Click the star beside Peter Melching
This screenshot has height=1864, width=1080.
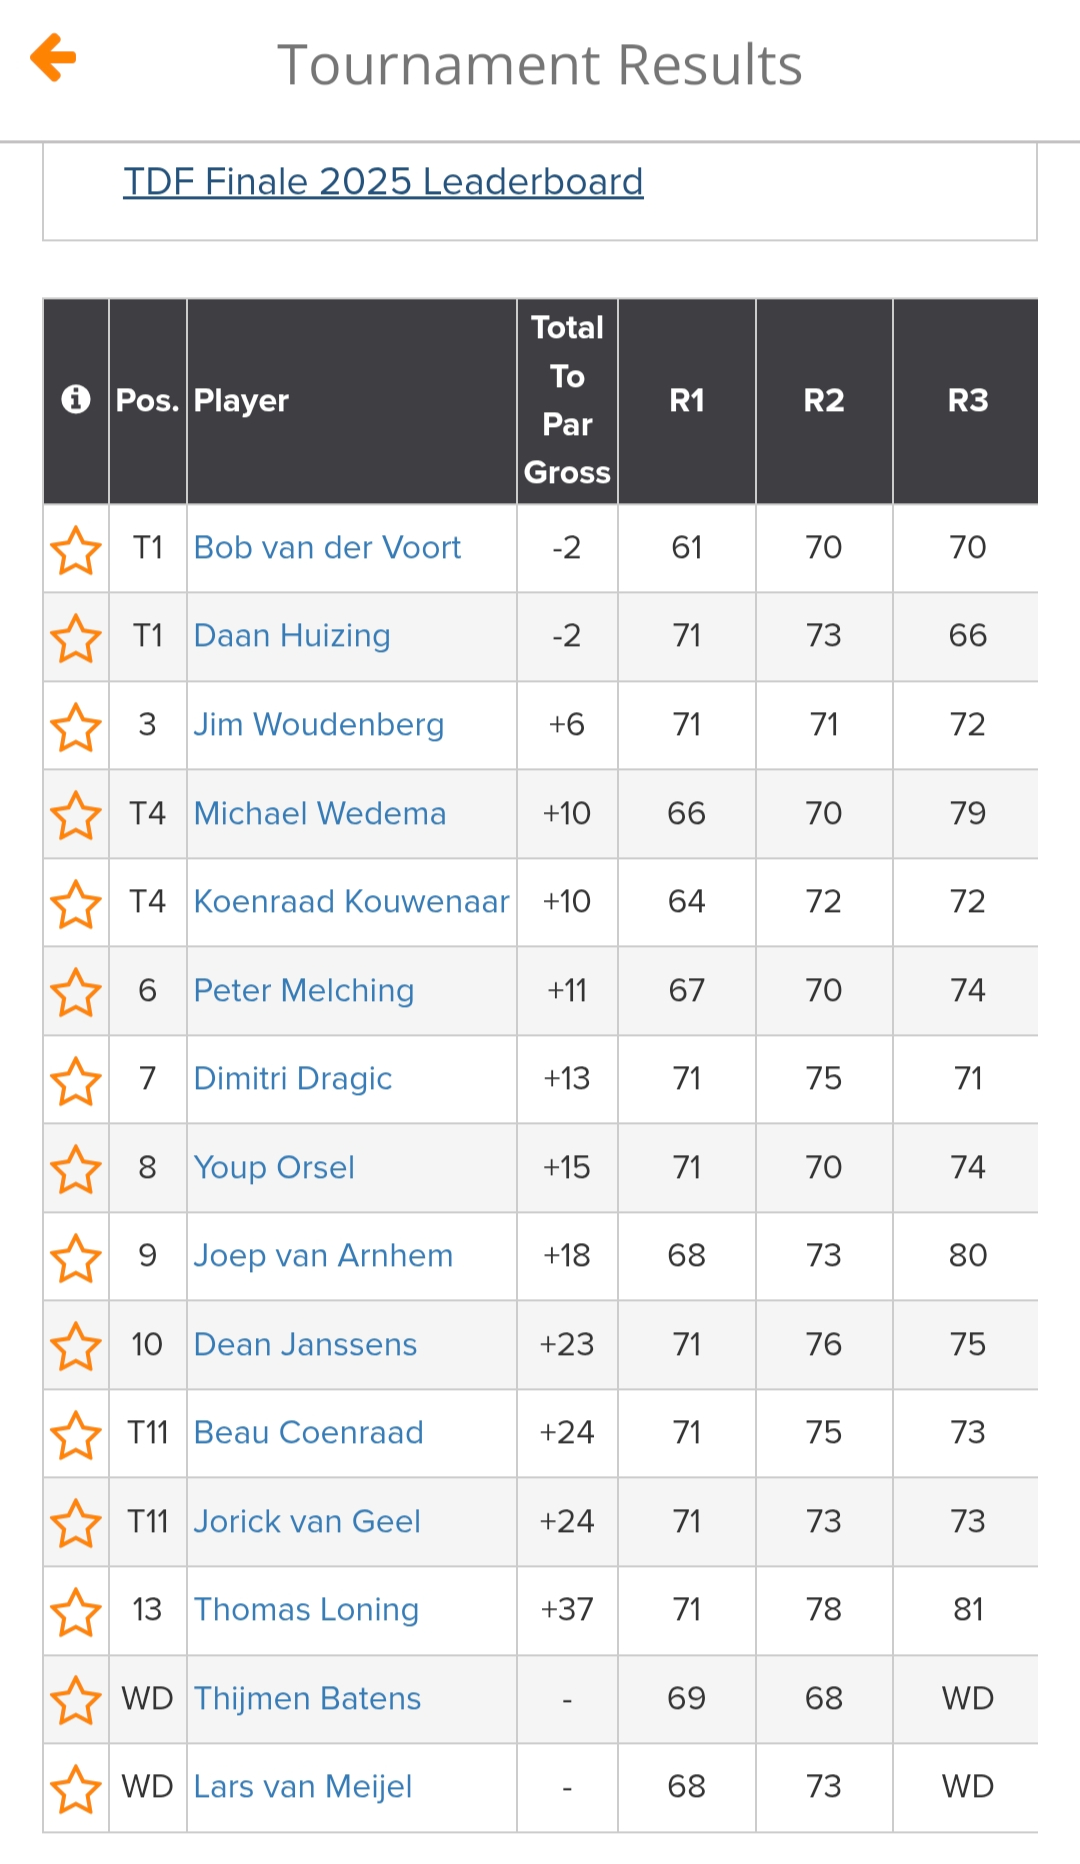pos(76,991)
